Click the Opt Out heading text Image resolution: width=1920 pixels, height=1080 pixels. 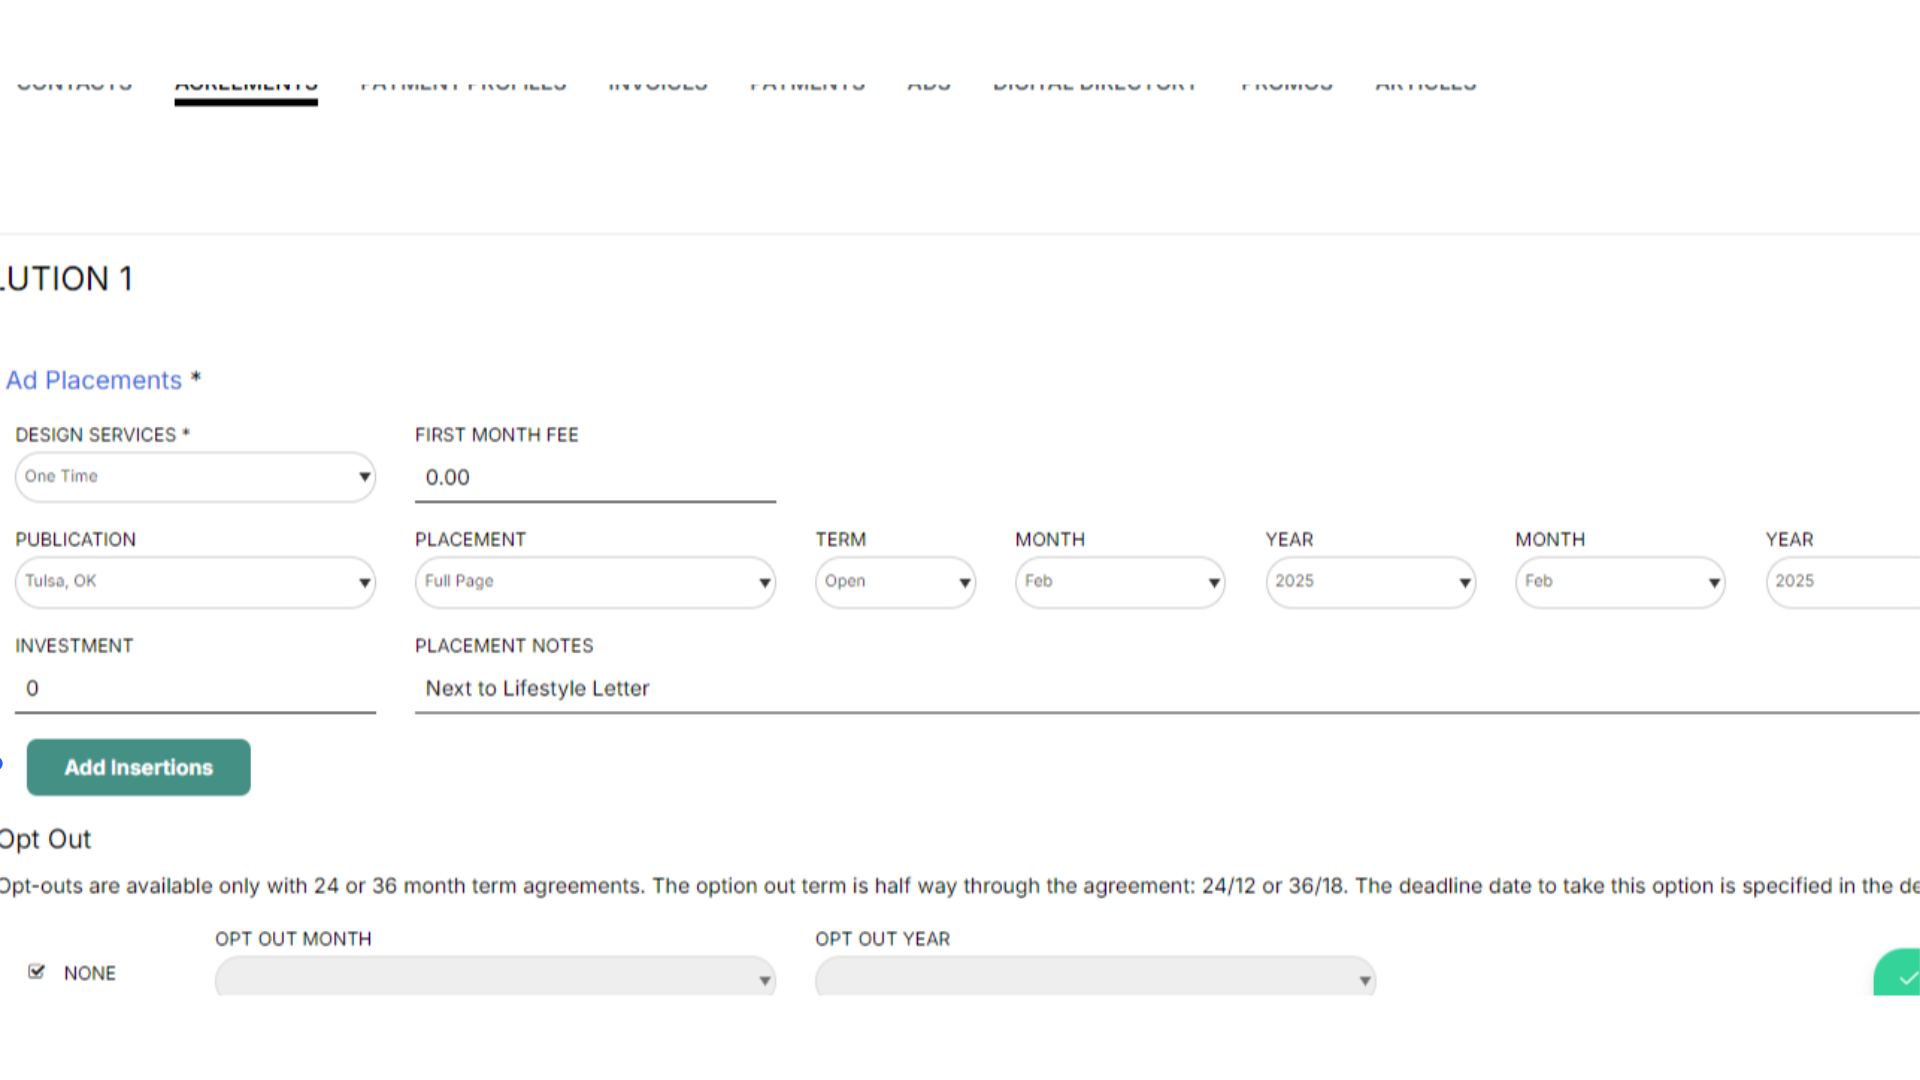(45, 839)
